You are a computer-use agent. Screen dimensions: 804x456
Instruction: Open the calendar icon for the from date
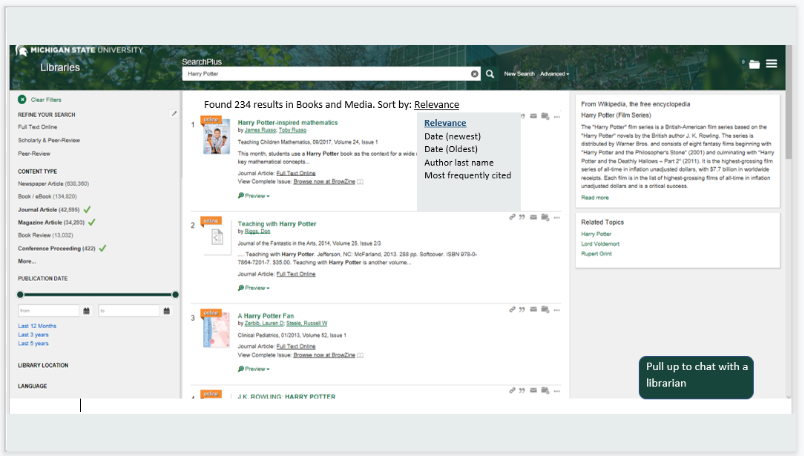[x=86, y=311]
